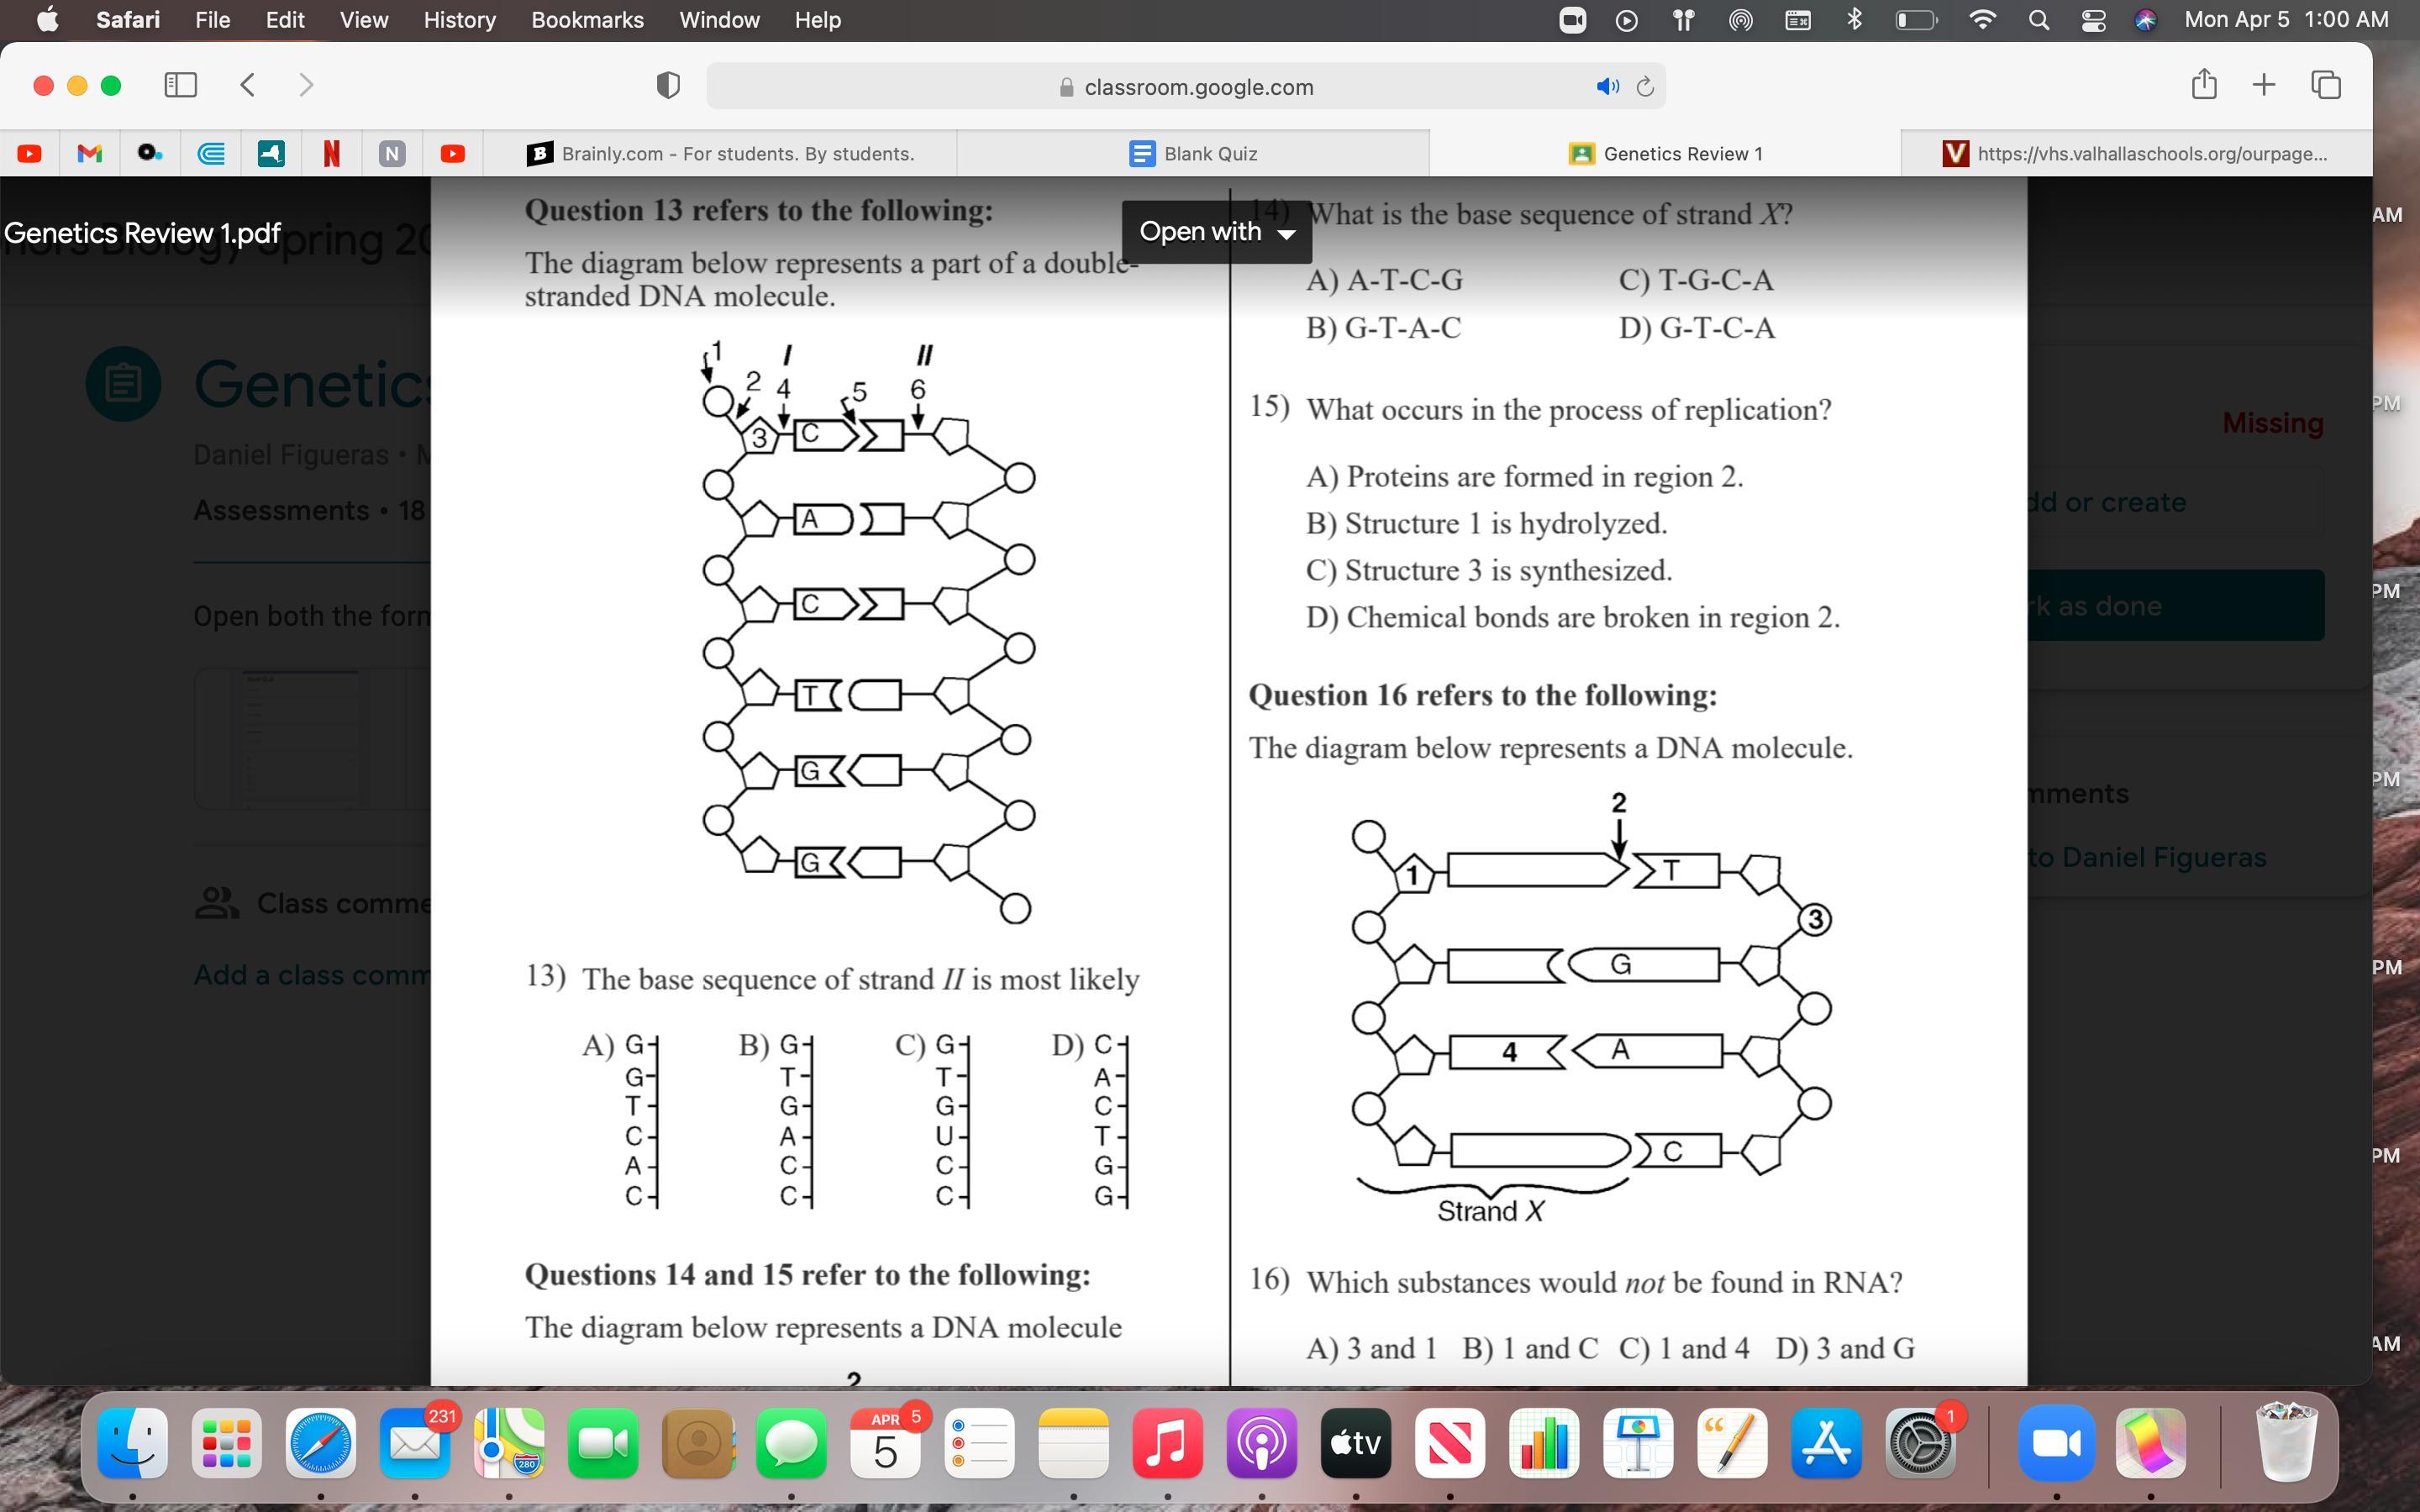Image resolution: width=2420 pixels, height=1512 pixels.
Task: Open the Zoom app in Dock
Action: click(2056, 1443)
